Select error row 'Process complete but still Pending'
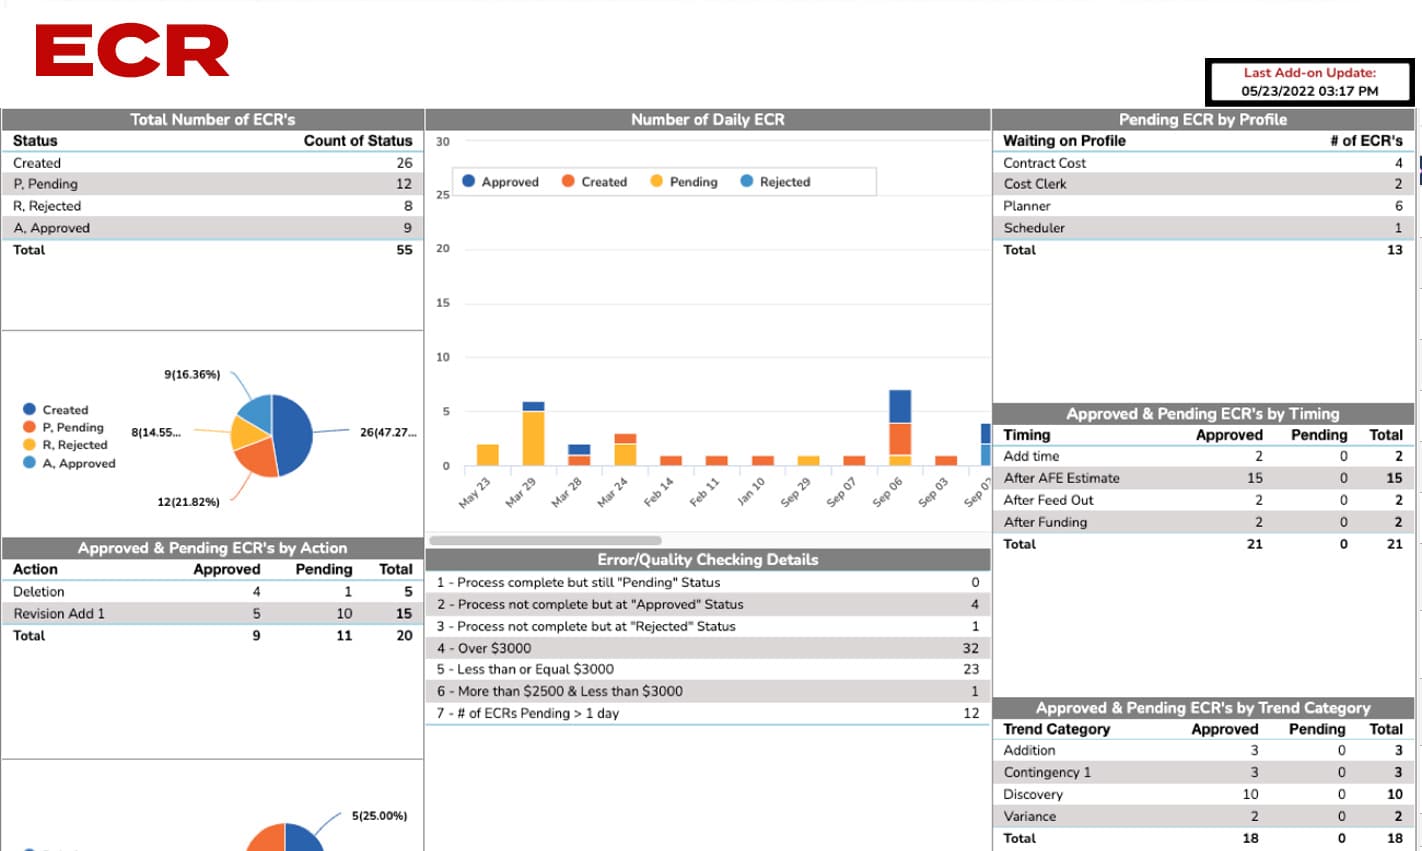The height and width of the screenshot is (851, 1422). coord(708,582)
